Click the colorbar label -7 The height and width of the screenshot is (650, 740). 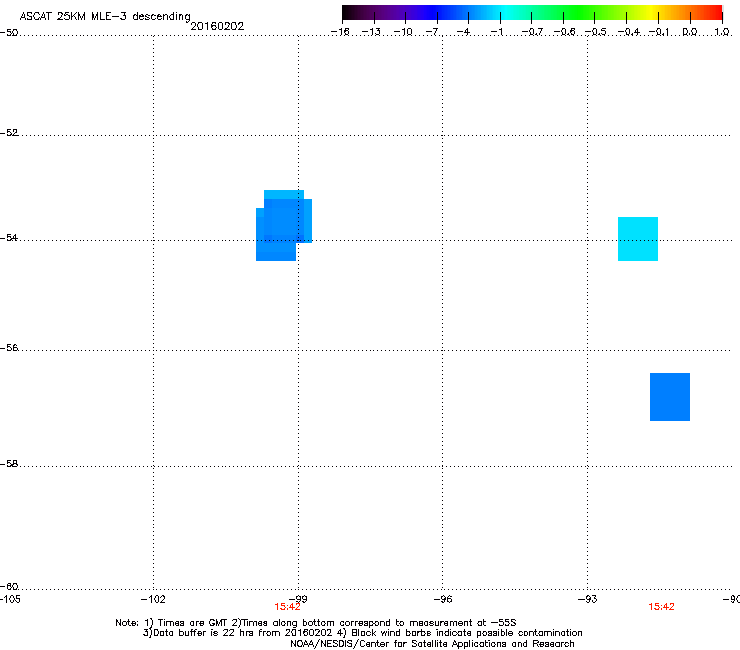pyautogui.click(x=433, y=32)
